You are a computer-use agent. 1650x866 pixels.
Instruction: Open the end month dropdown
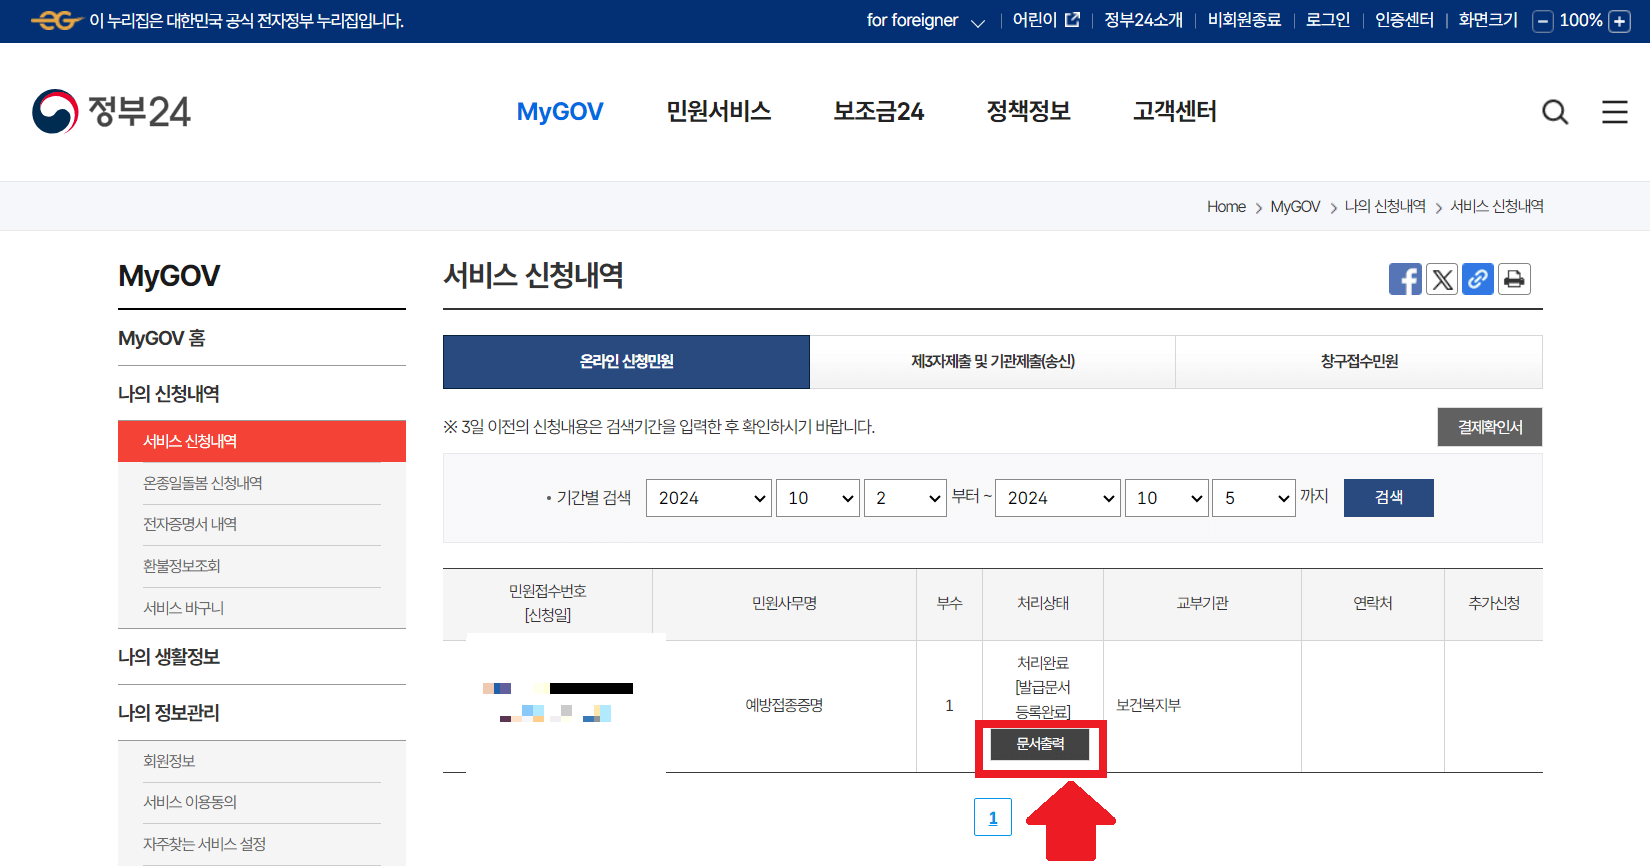click(x=1167, y=498)
